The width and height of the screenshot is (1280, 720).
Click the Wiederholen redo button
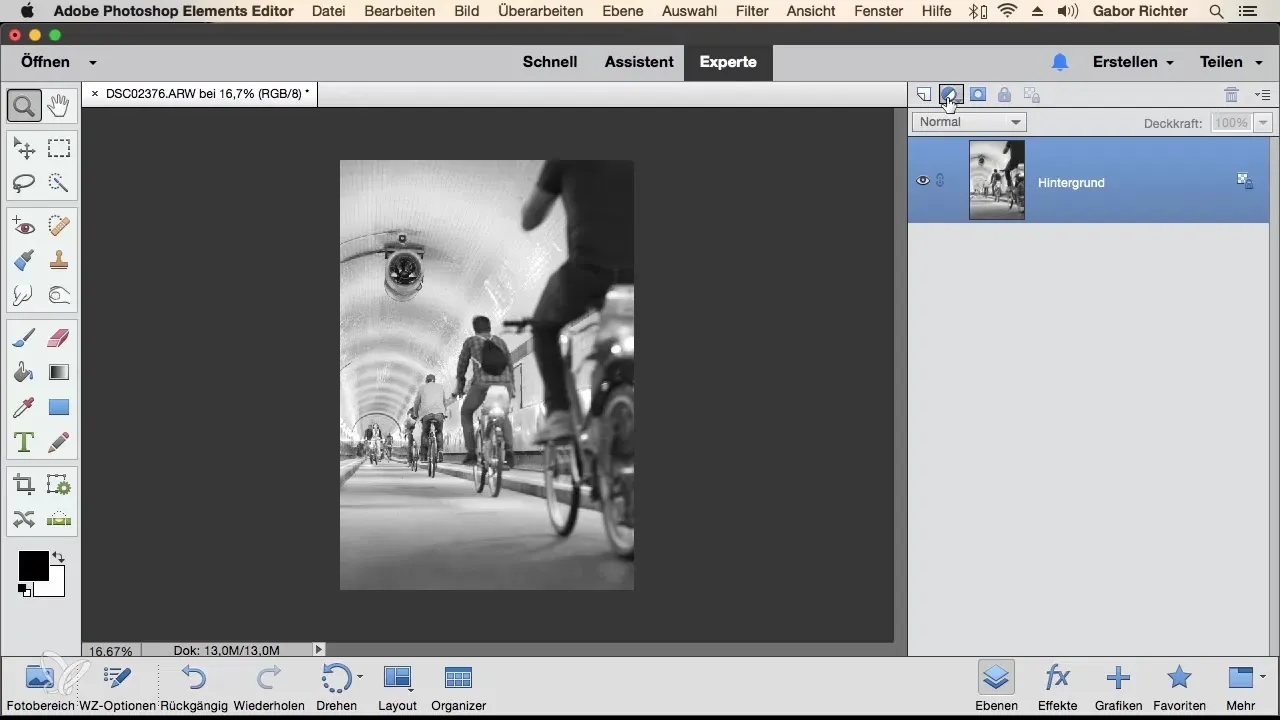(x=268, y=688)
